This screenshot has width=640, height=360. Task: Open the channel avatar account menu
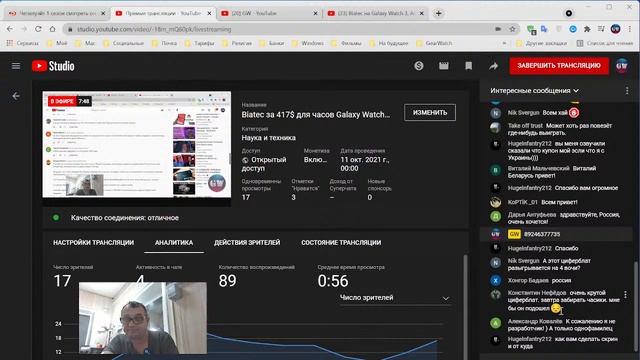(x=622, y=66)
